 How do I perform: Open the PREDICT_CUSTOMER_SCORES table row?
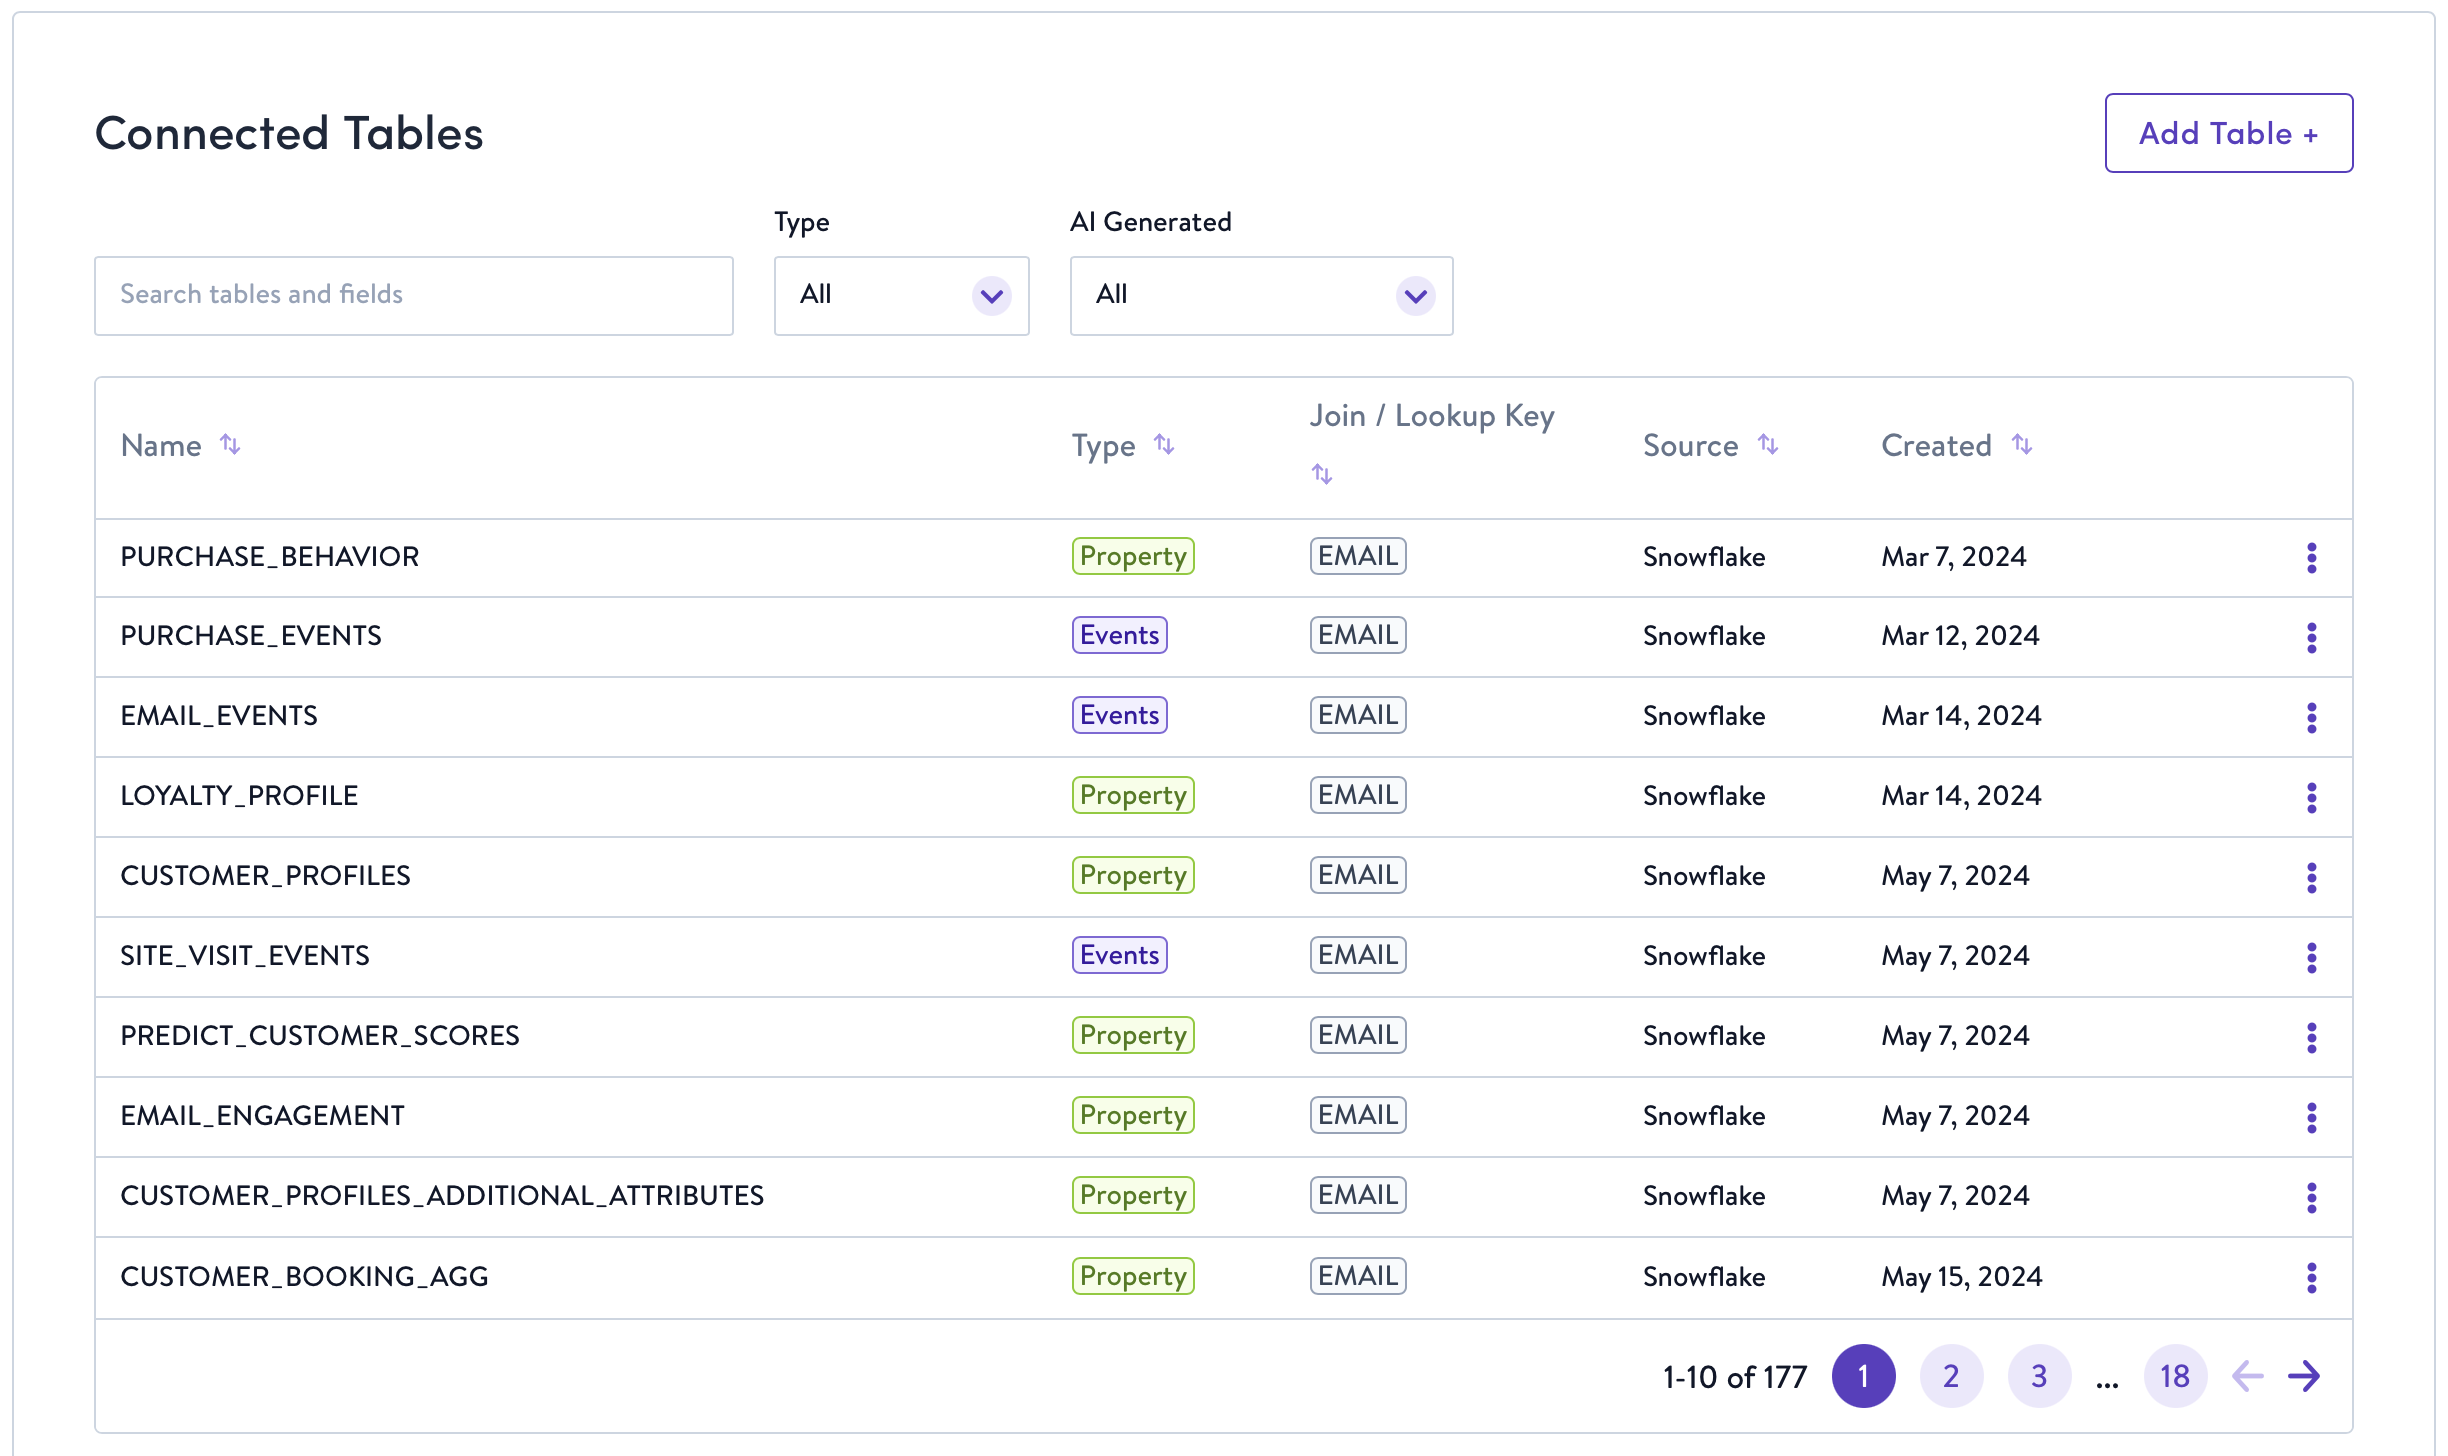(1224, 1037)
